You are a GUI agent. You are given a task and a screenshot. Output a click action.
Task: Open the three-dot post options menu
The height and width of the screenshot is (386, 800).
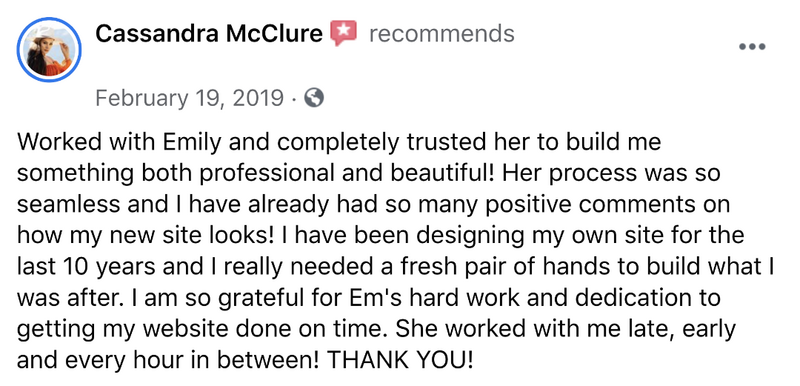point(752,47)
